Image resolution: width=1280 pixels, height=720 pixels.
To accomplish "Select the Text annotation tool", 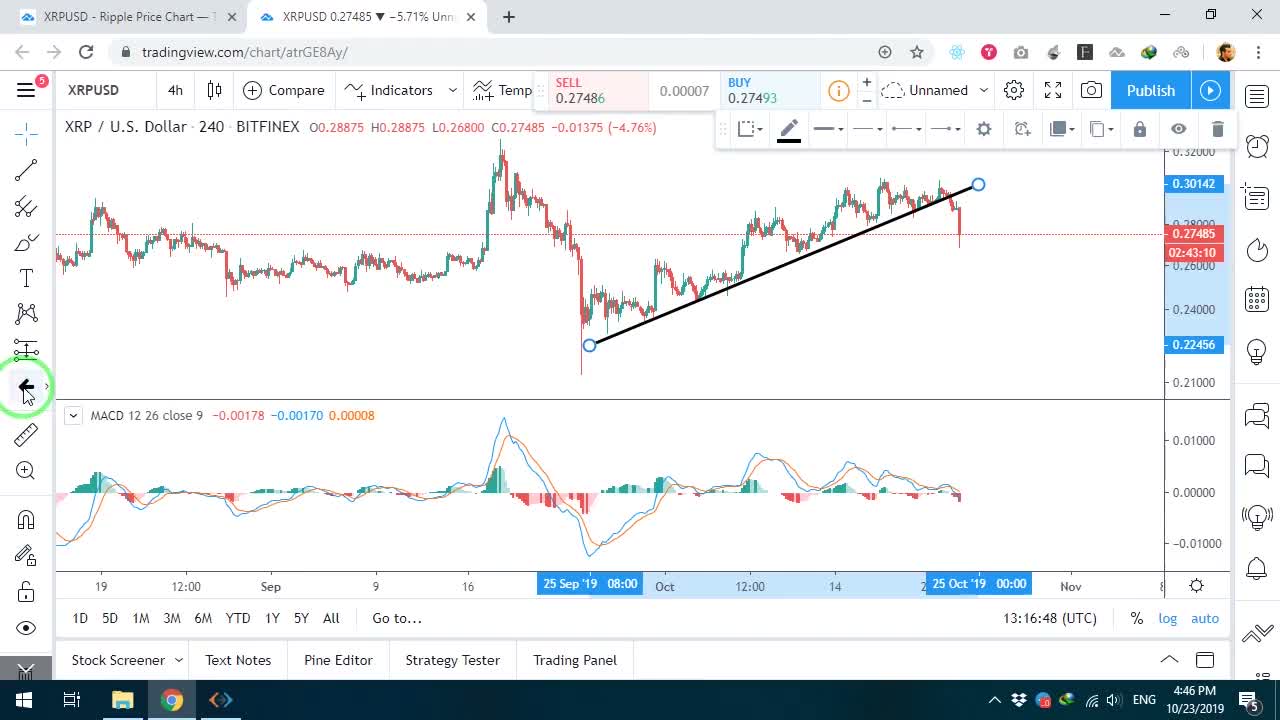I will (x=26, y=278).
